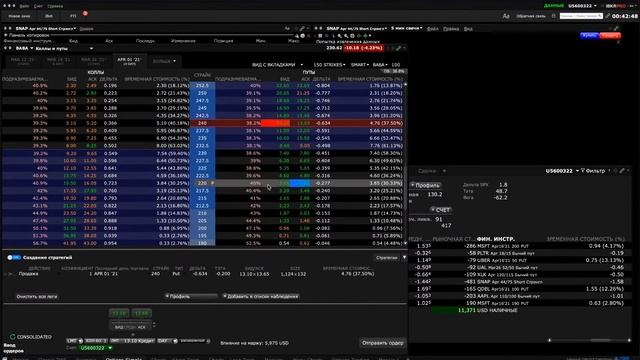Click the Профиль button in portfolio panel
The image size is (640, 360).
click(x=425, y=185)
